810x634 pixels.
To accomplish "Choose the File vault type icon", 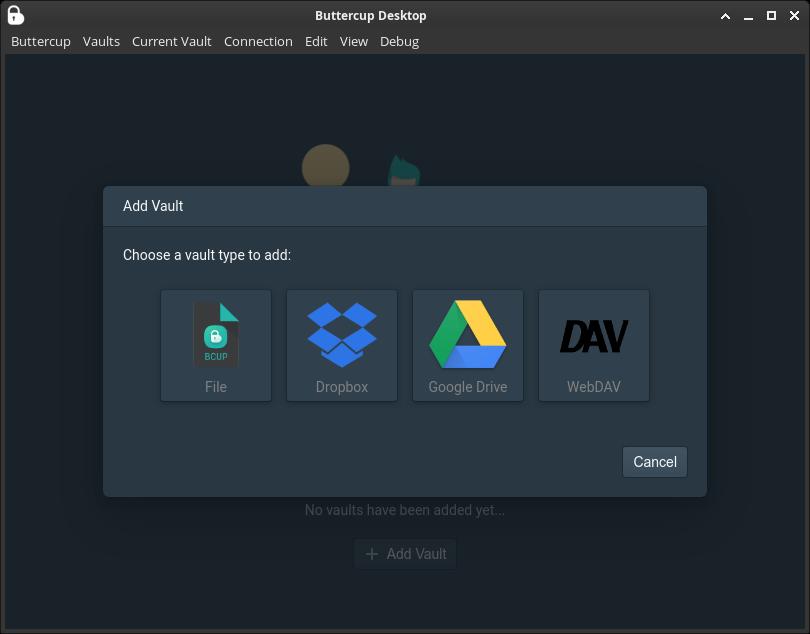I will [216, 345].
